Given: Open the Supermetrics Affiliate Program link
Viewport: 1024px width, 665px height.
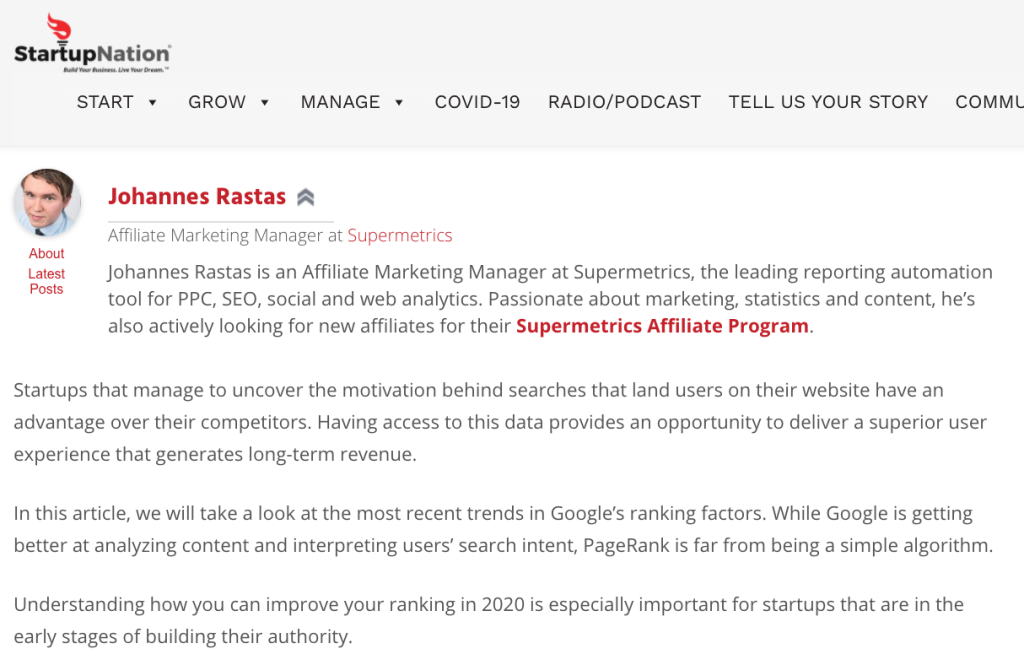Looking at the screenshot, I should (x=662, y=325).
